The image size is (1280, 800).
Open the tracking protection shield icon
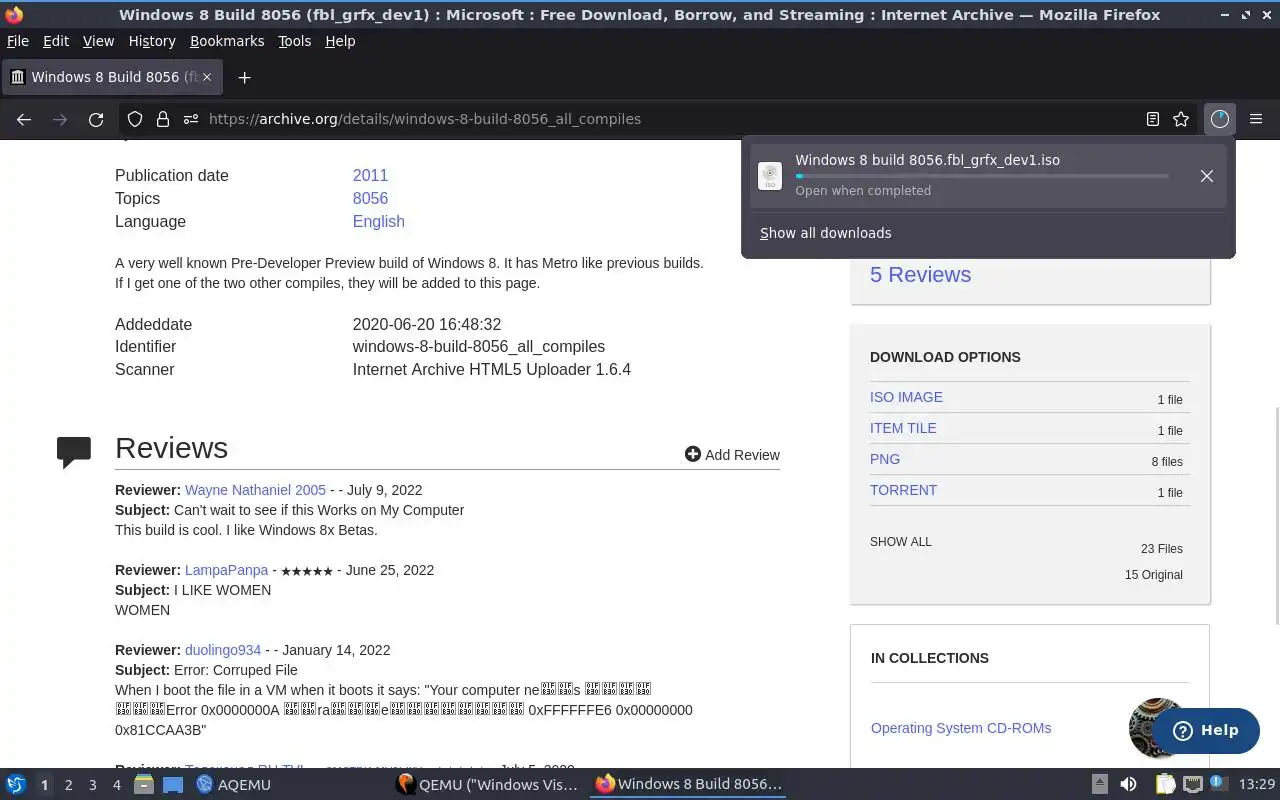pyautogui.click(x=135, y=119)
